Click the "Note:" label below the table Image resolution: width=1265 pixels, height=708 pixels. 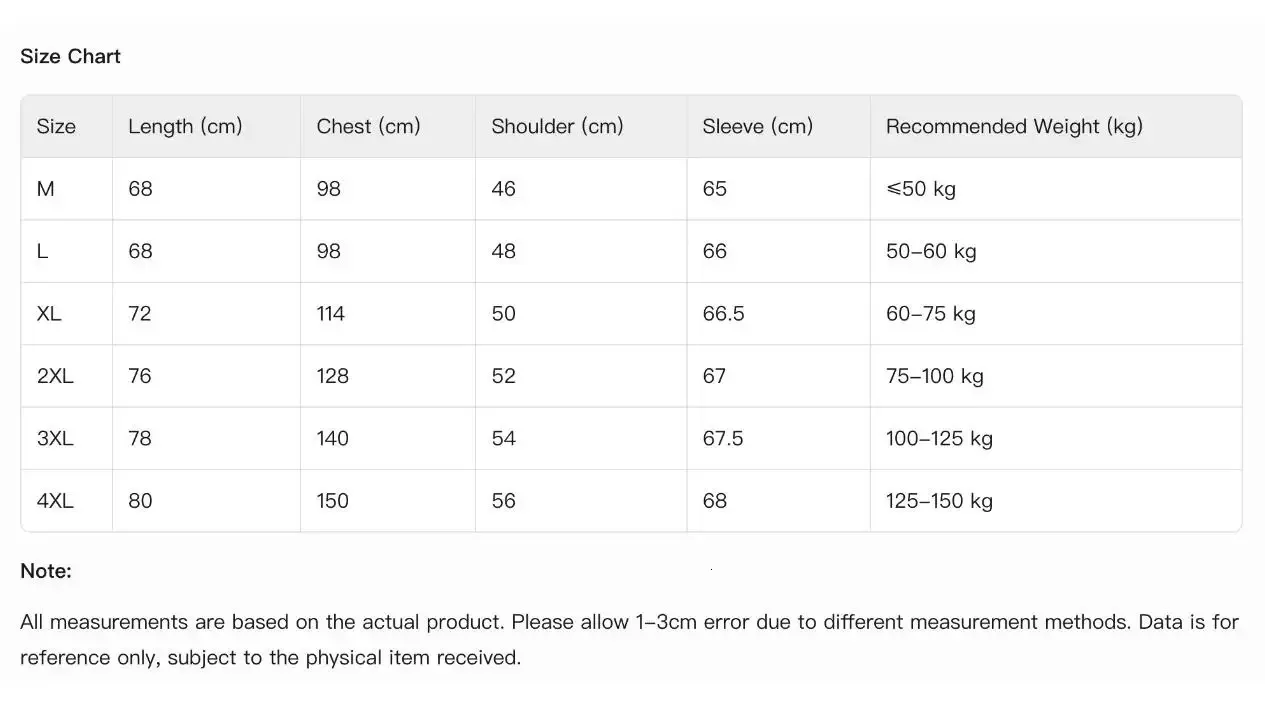(46, 571)
